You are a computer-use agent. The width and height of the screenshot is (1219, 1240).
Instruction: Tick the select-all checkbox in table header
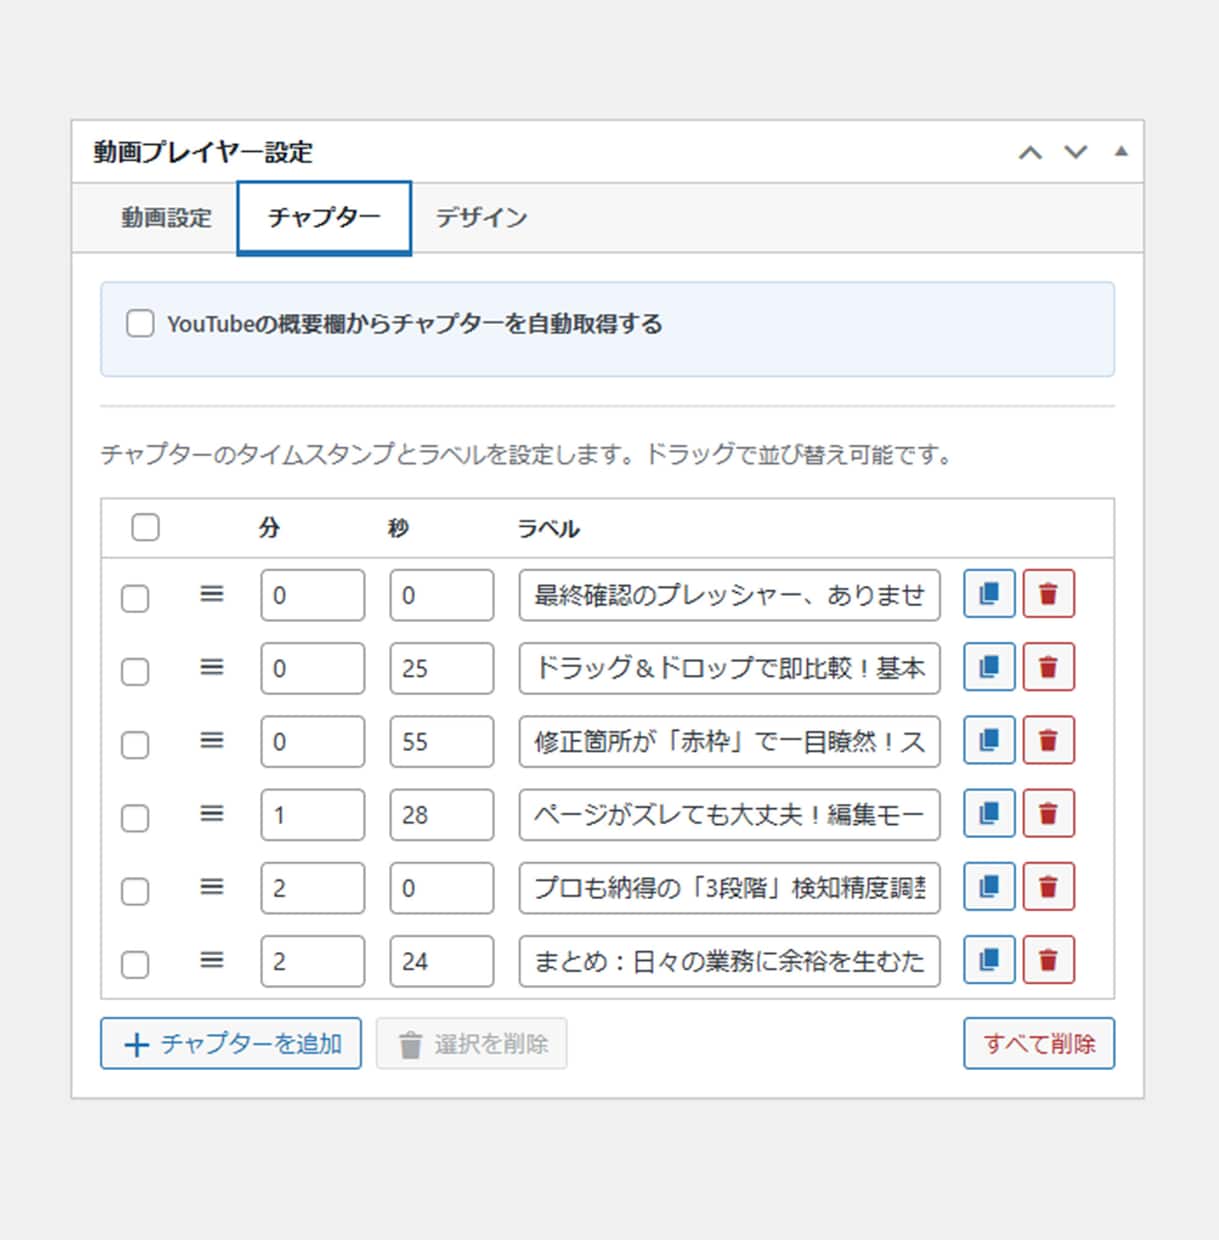coord(145,527)
